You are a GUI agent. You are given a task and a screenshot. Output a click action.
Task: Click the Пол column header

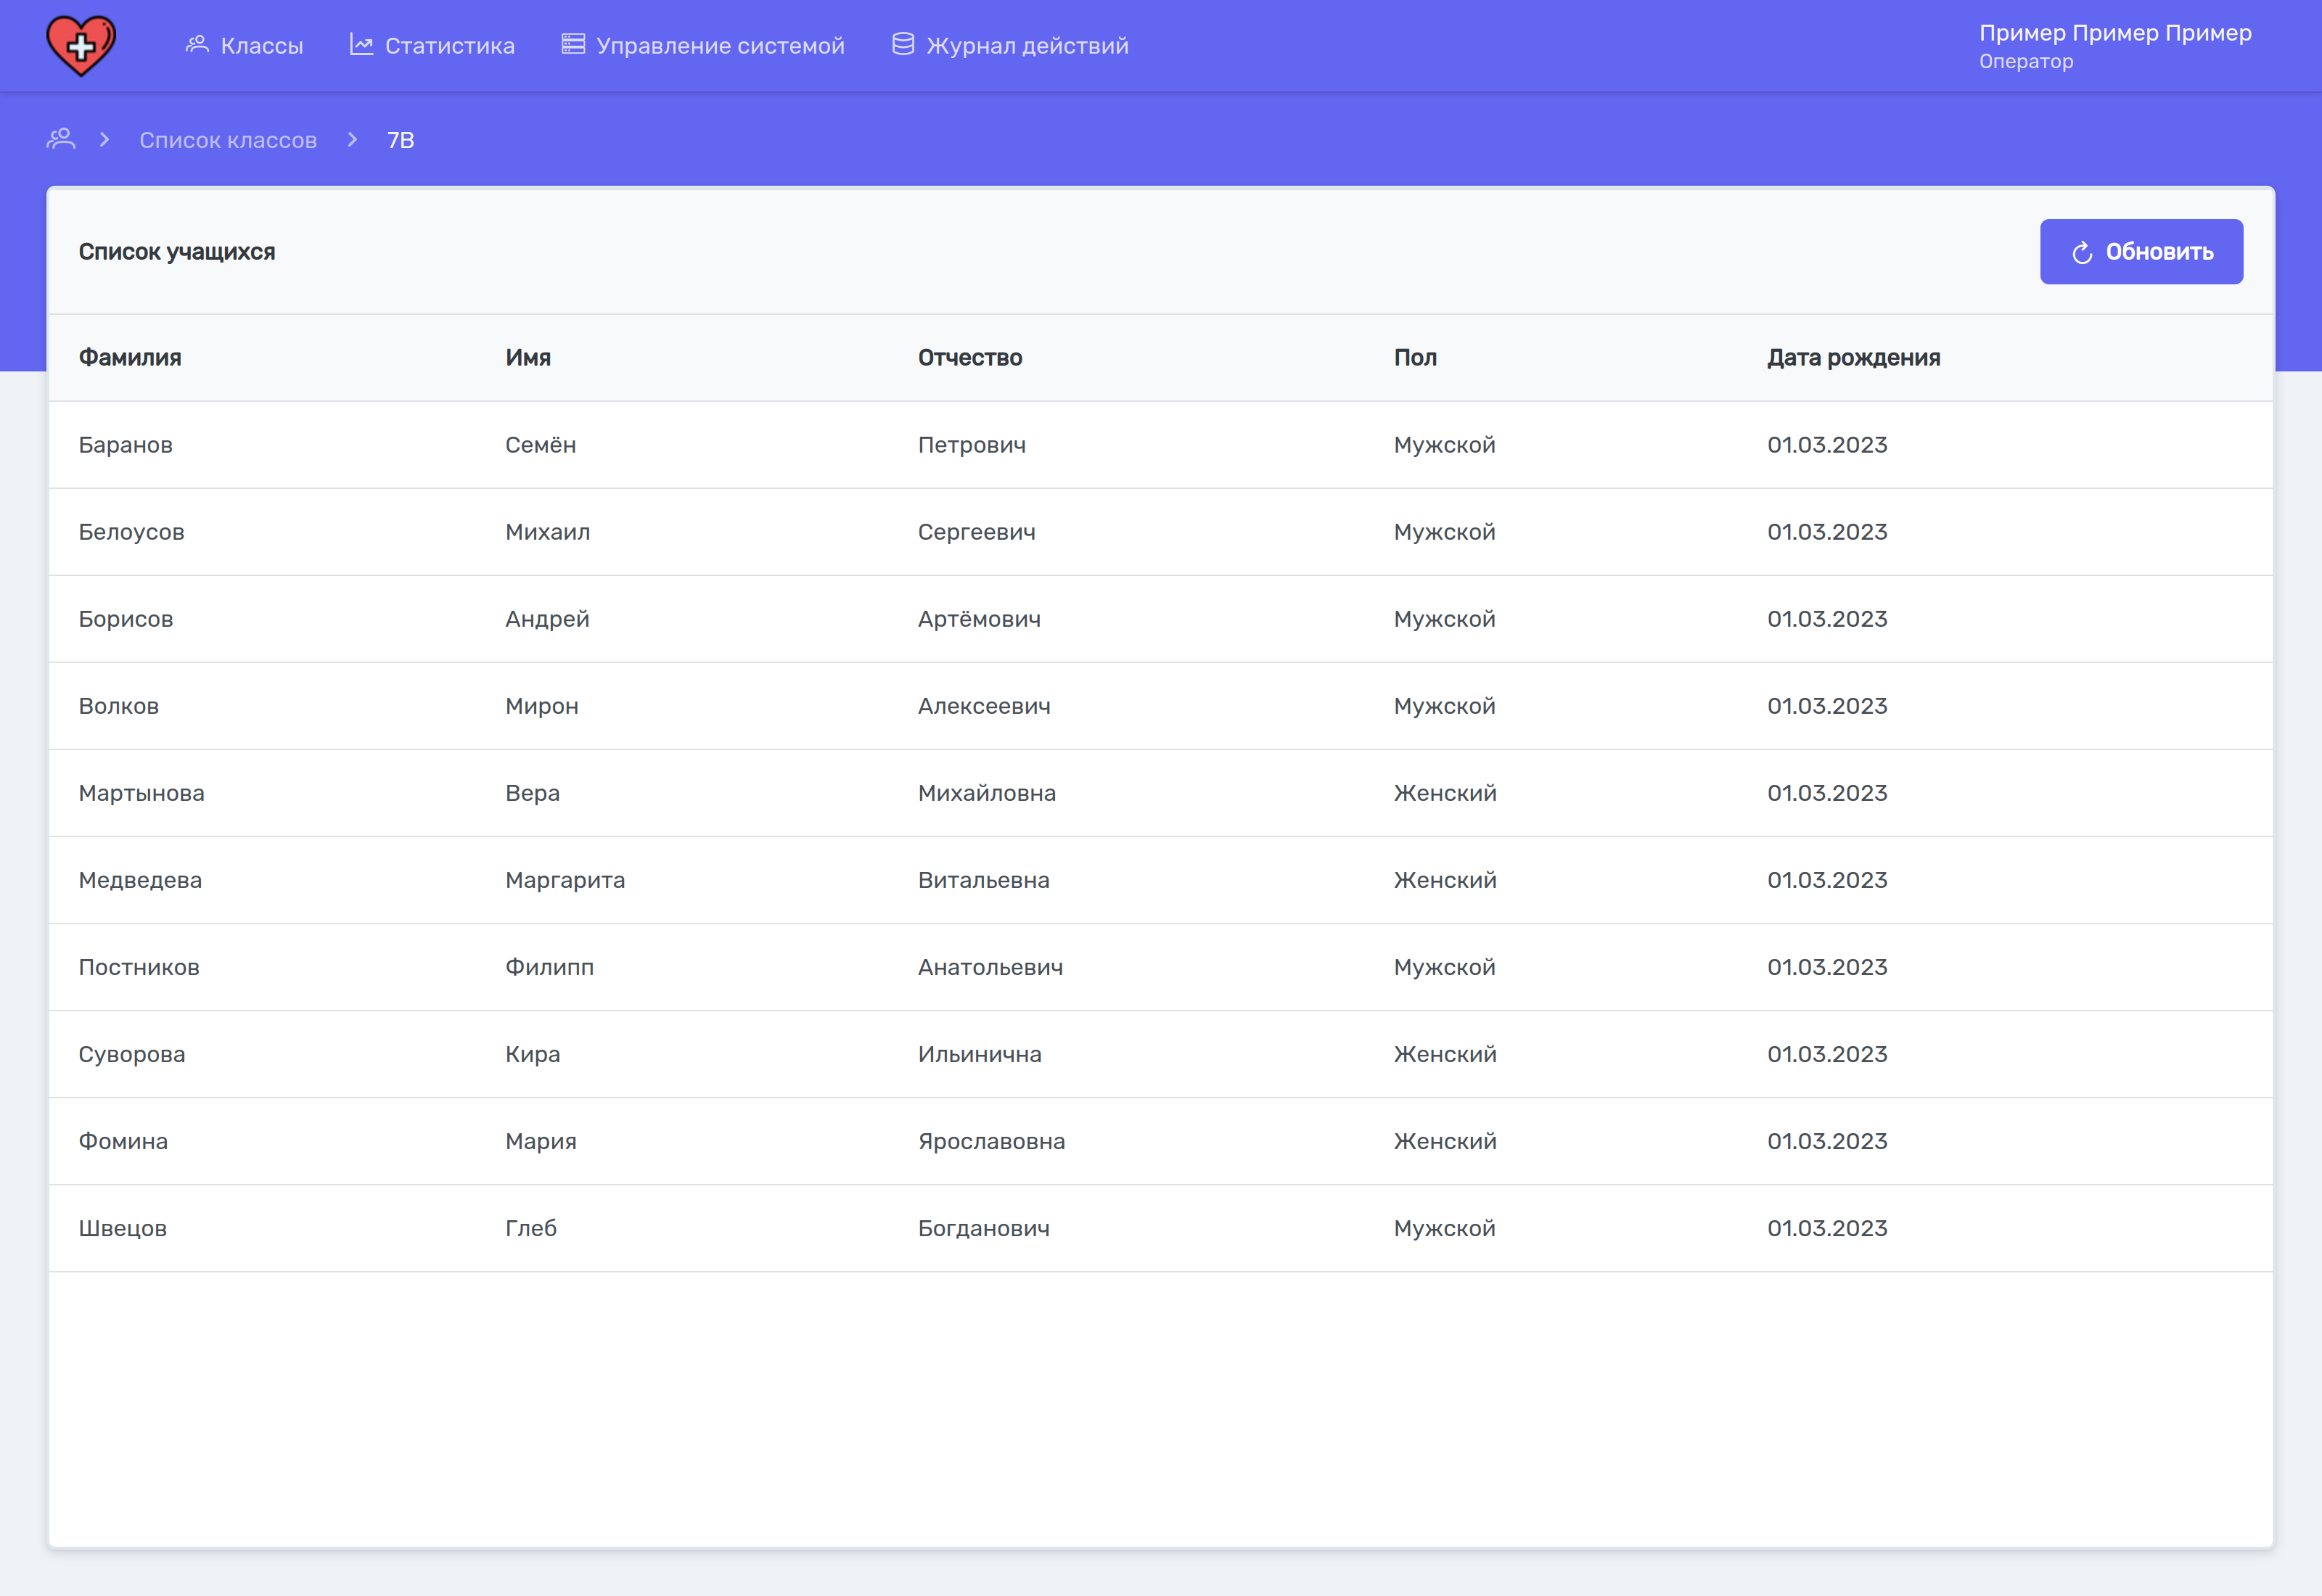coord(1415,358)
